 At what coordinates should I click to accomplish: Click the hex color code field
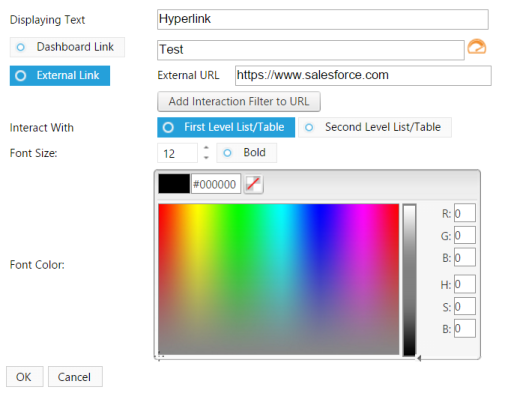(x=216, y=184)
